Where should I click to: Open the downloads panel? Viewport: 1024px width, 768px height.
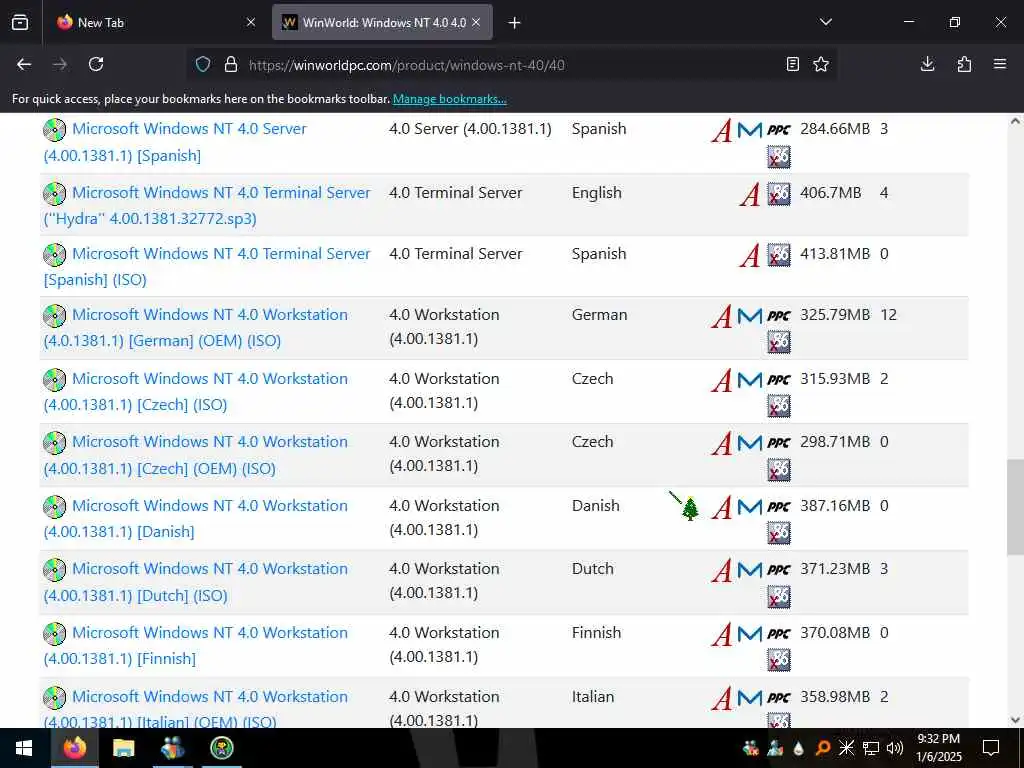point(927,64)
